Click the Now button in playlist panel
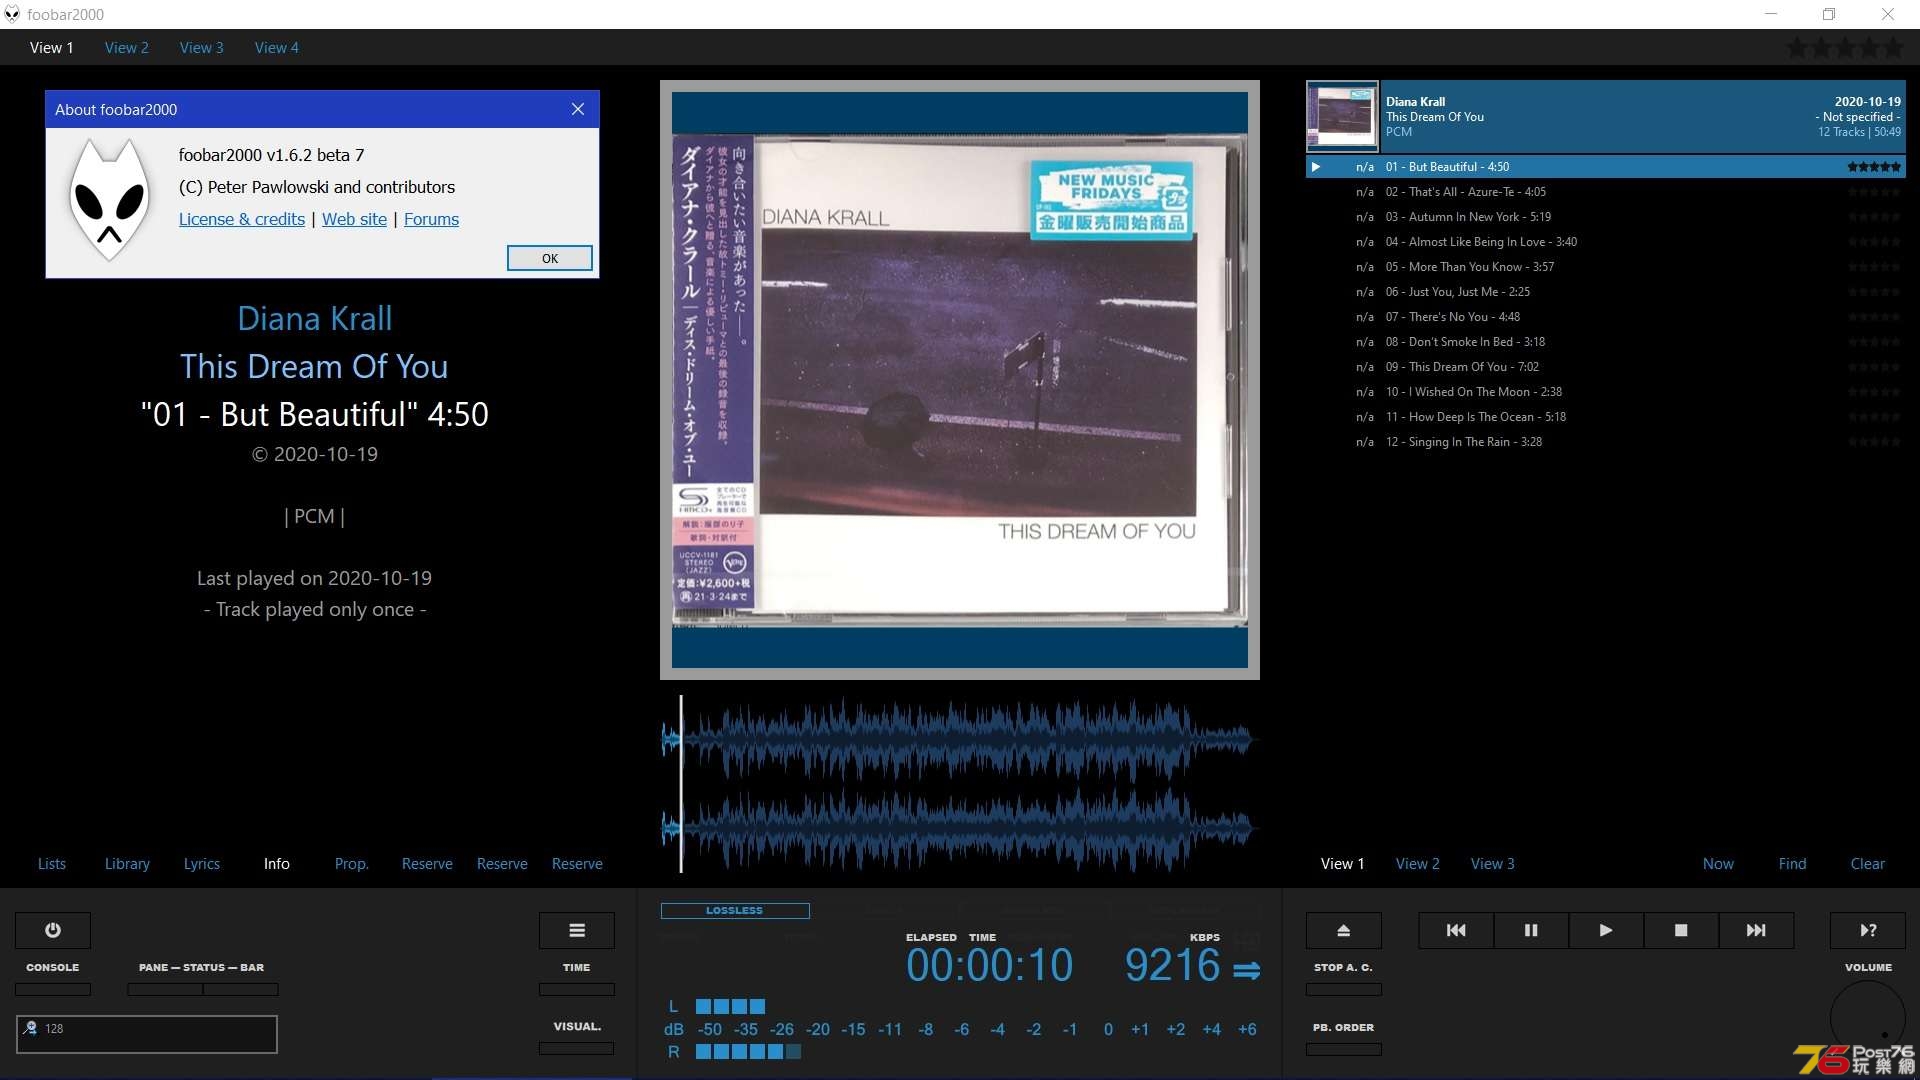This screenshot has width=1920, height=1080. (x=1719, y=864)
